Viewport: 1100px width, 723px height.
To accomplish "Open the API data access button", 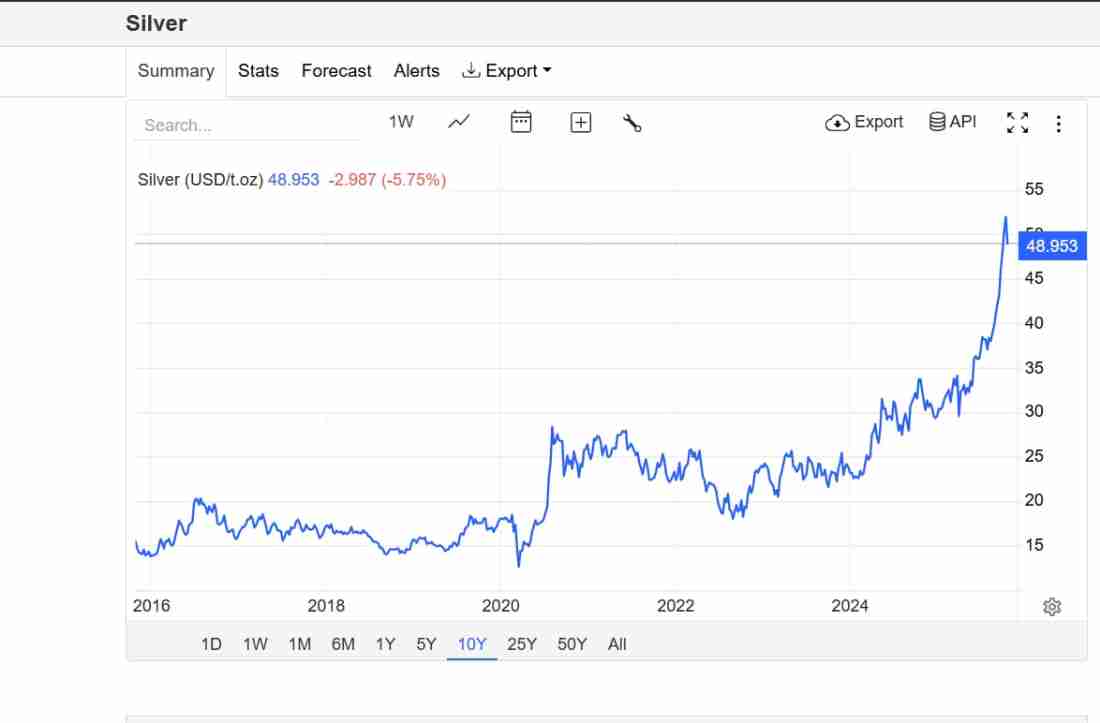I will [x=952, y=122].
